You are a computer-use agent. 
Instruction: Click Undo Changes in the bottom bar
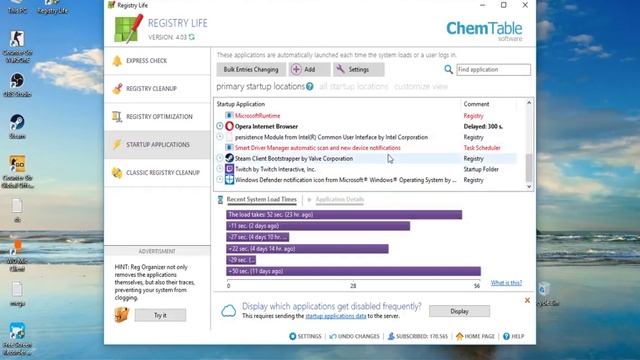click(x=354, y=336)
